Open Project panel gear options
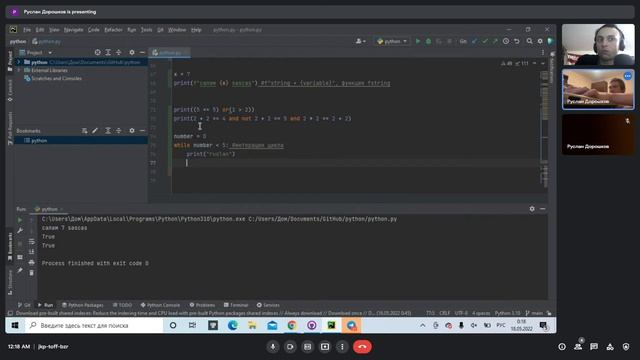The width and height of the screenshot is (640, 360). point(132,52)
